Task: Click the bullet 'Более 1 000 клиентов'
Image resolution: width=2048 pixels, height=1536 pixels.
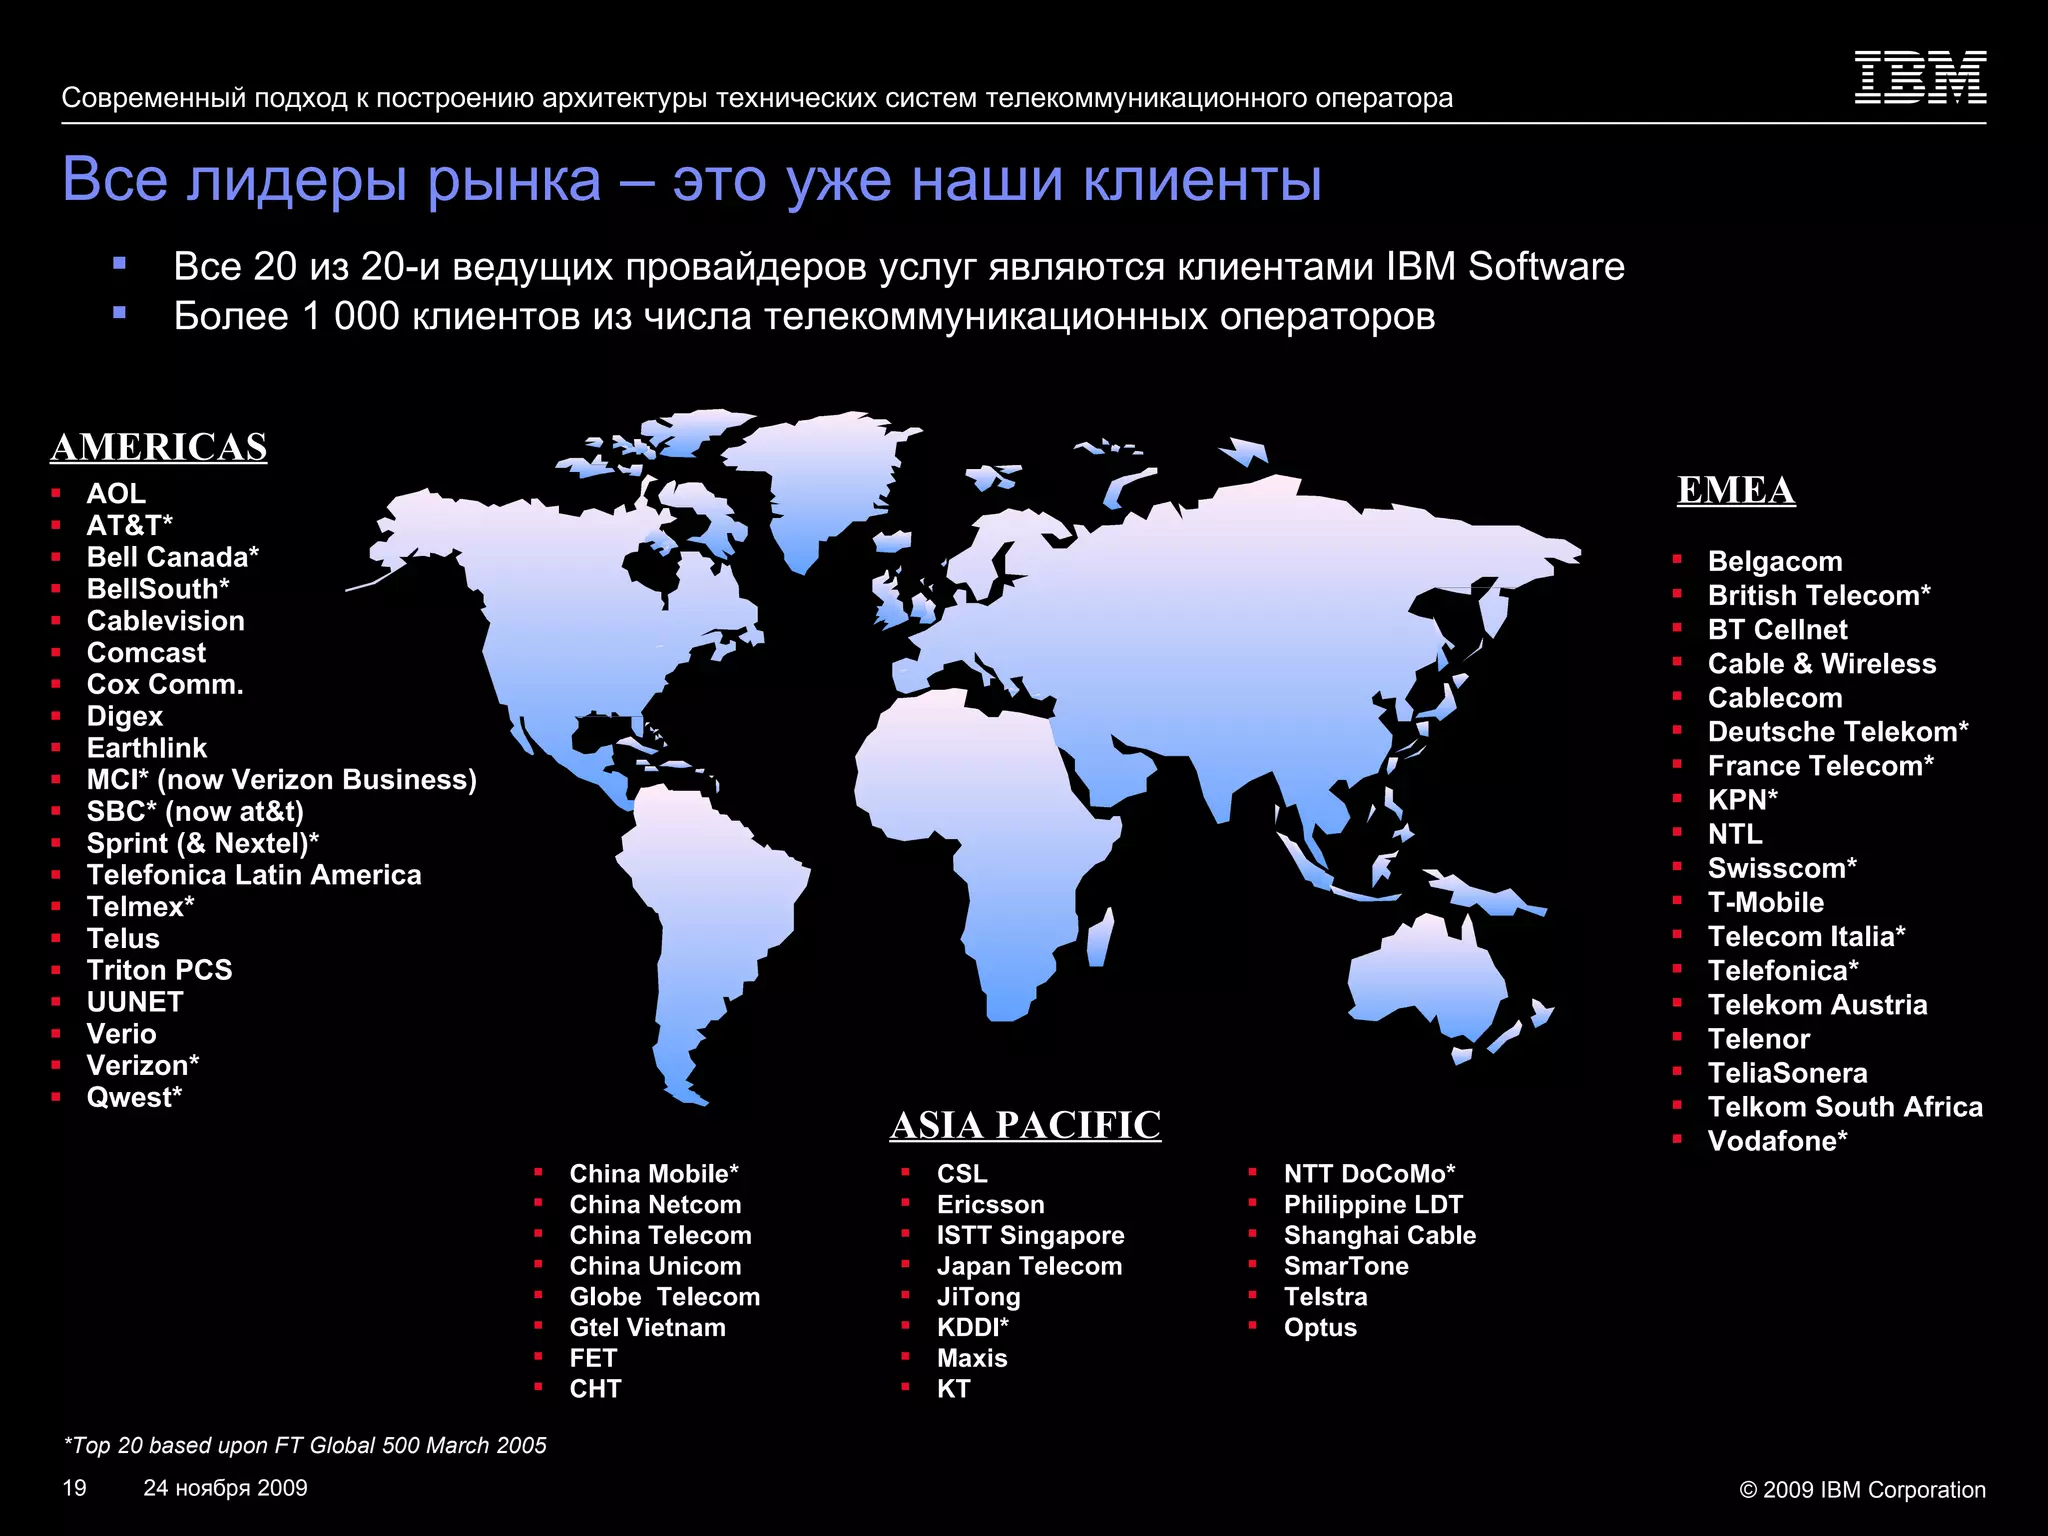Action: click(804, 316)
